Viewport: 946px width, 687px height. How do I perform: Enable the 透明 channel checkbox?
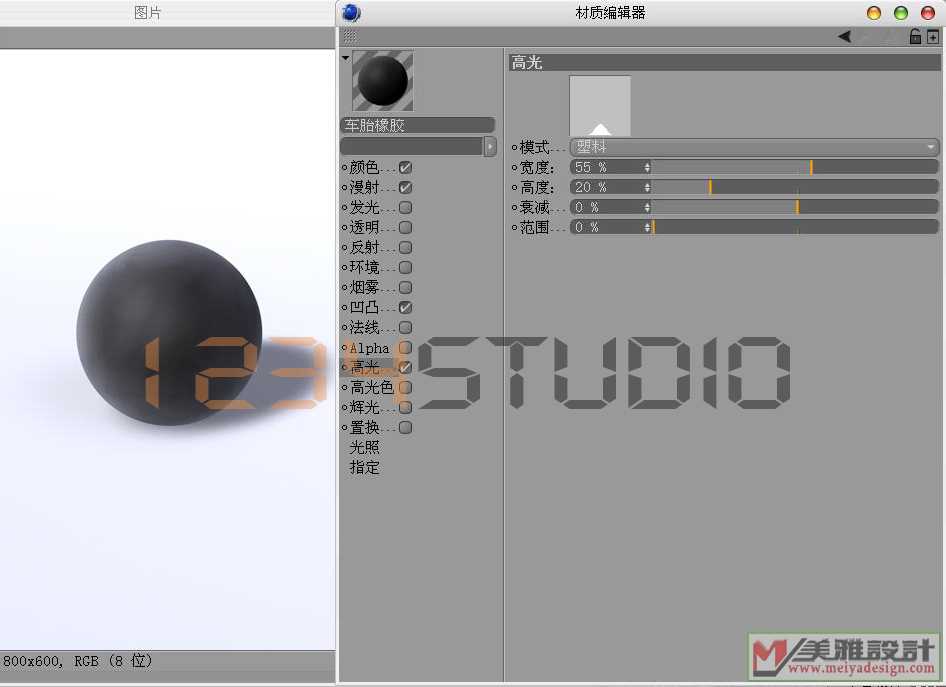pyautogui.click(x=405, y=227)
